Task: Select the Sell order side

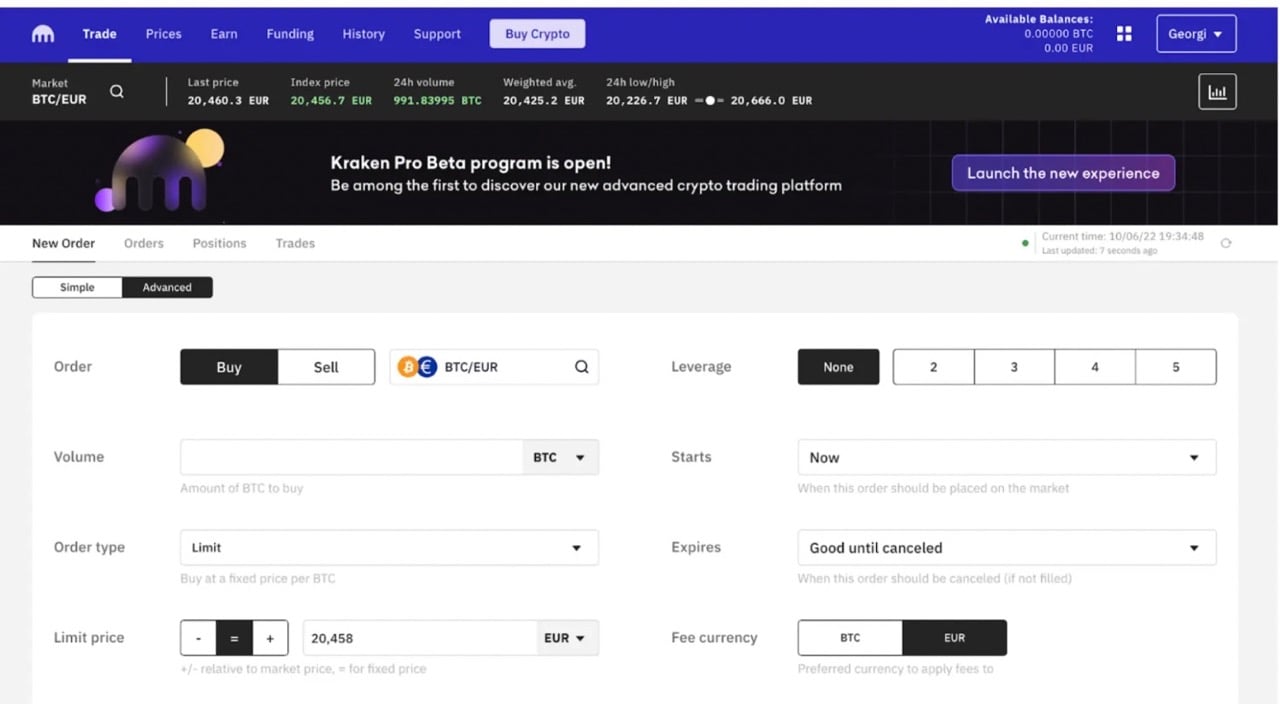Action: pos(326,367)
